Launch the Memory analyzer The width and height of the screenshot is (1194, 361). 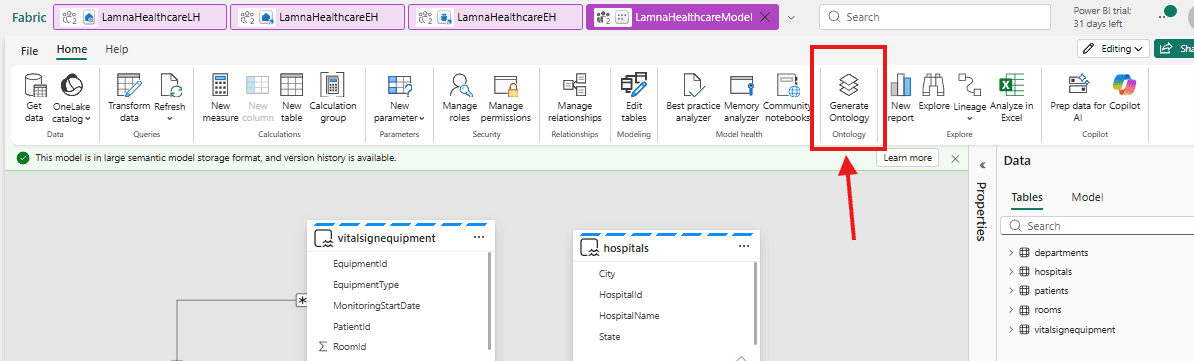[741, 97]
